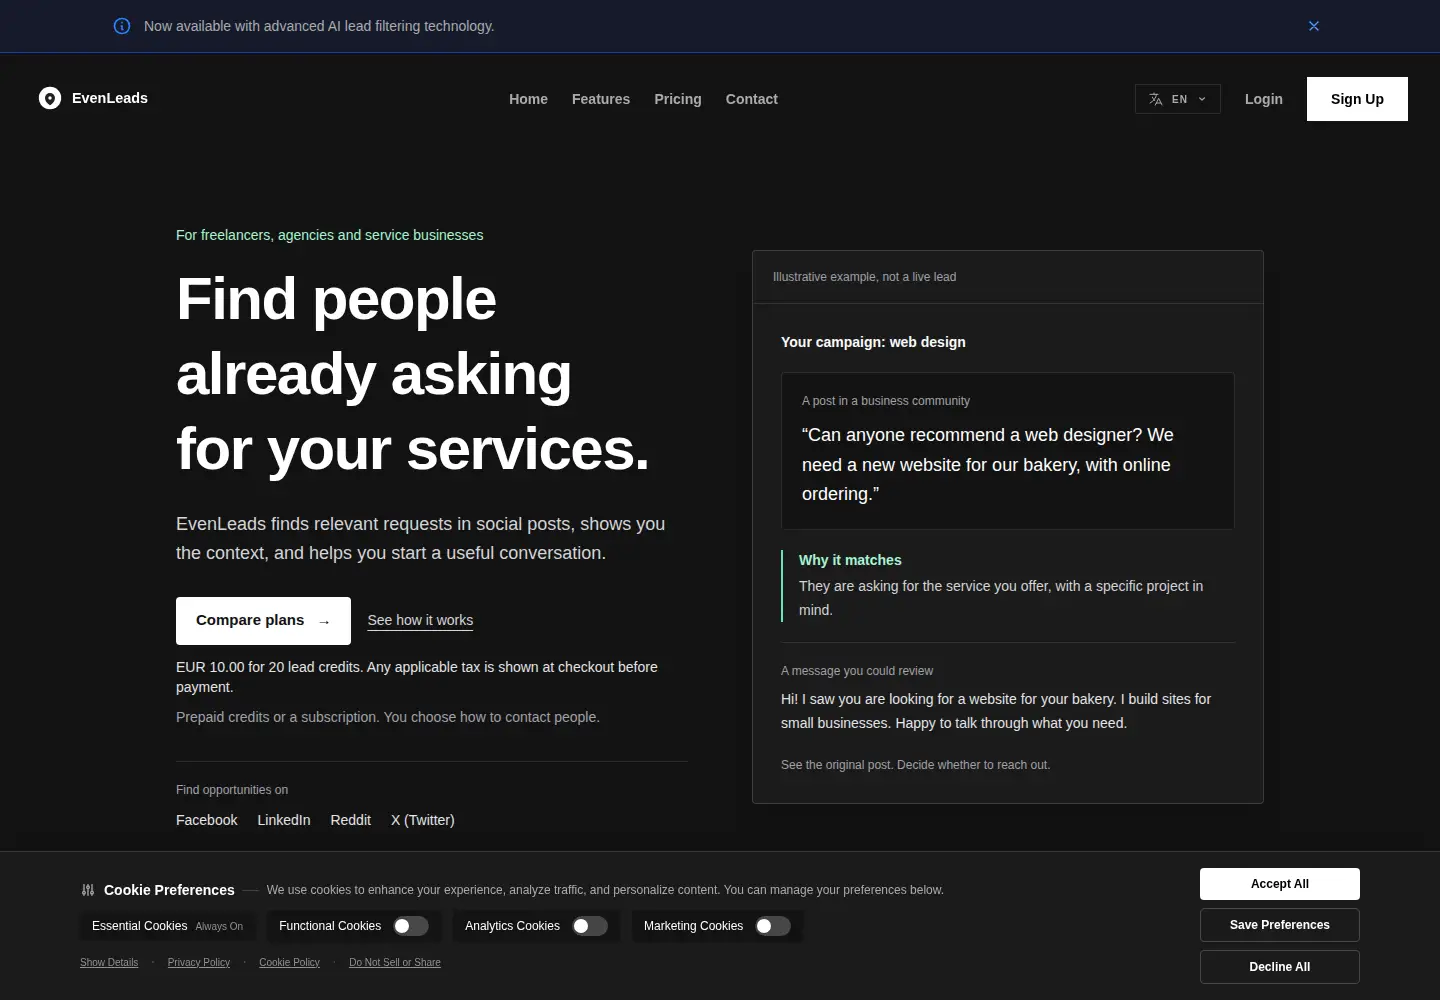Image resolution: width=1440 pixels, height=1000 pixels.
Task: Turn on Analytics Cookies switch
Action: (x=590, y=926)
